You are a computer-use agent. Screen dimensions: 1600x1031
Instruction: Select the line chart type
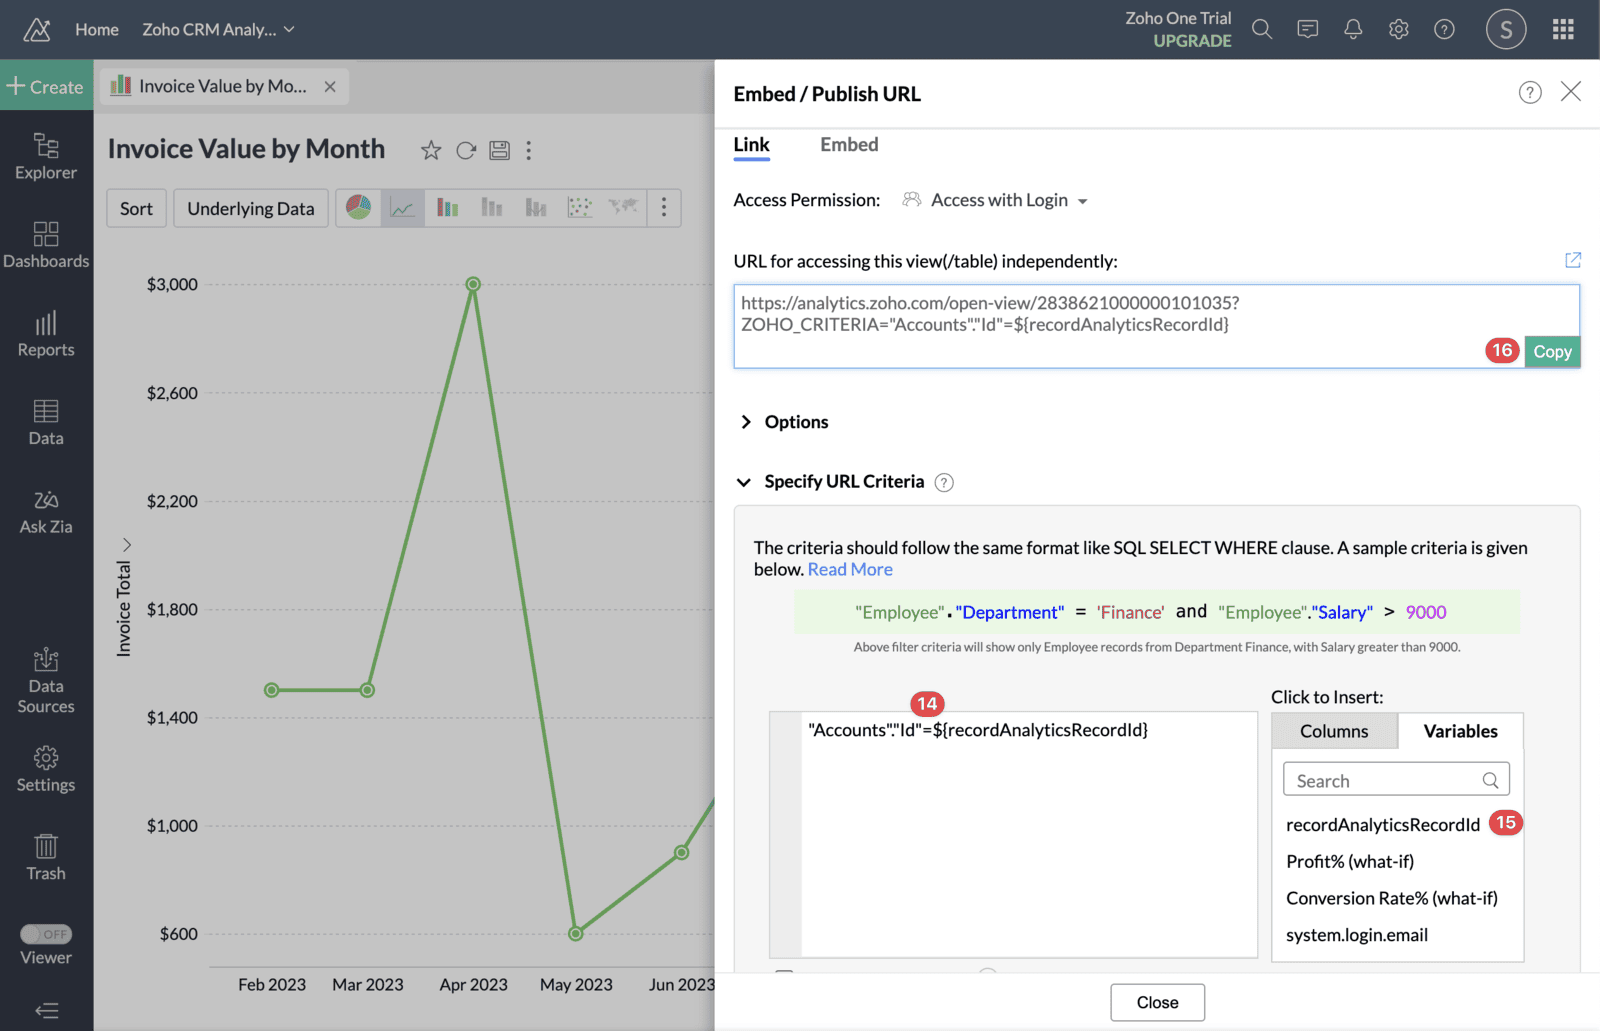(x=402, y=208)
